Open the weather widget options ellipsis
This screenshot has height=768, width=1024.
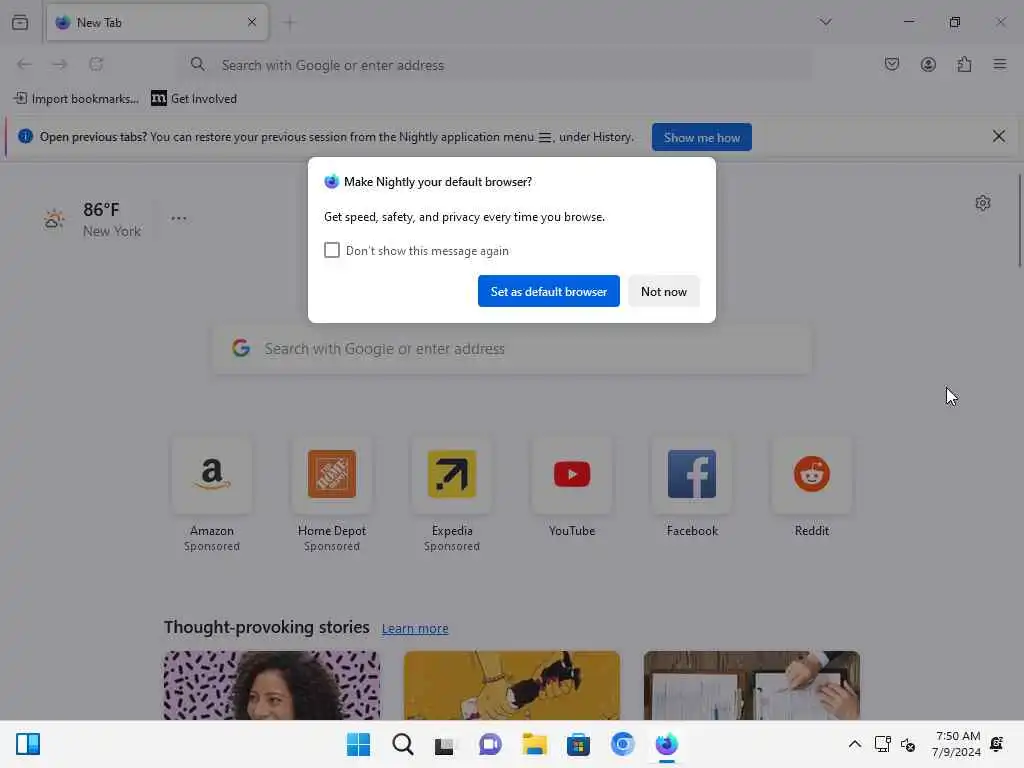[178, 218]
